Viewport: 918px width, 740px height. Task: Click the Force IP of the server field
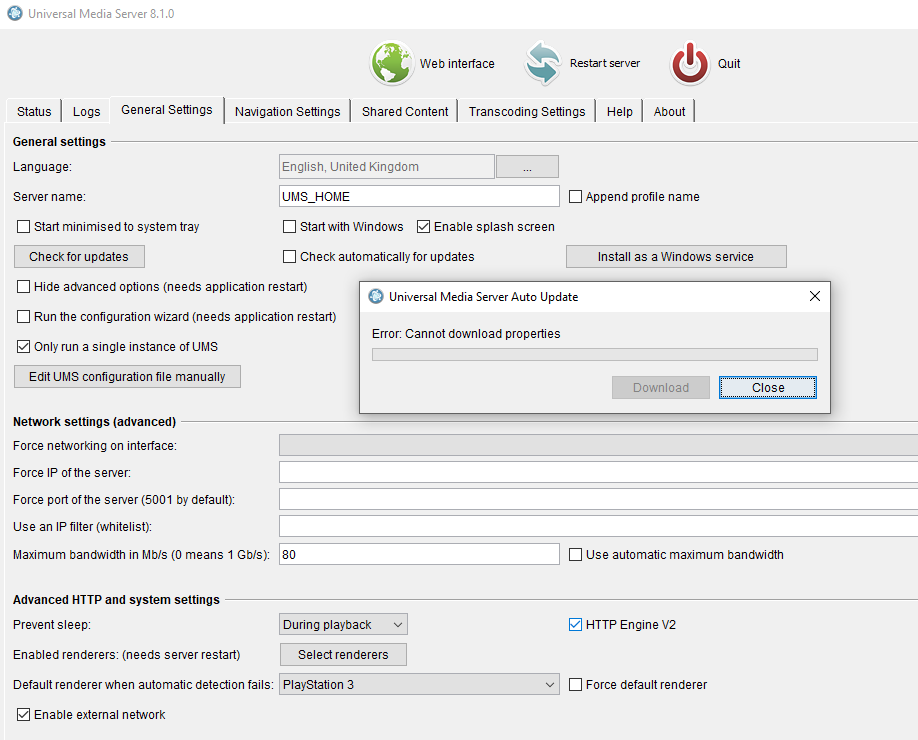click(x=598, y=472)
